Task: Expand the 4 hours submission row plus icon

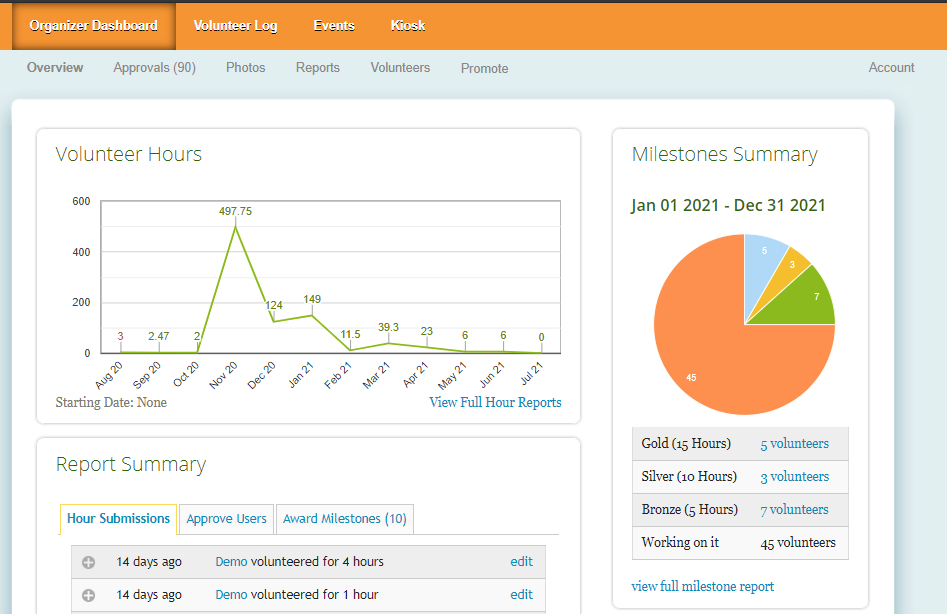Action: (88, 562)
